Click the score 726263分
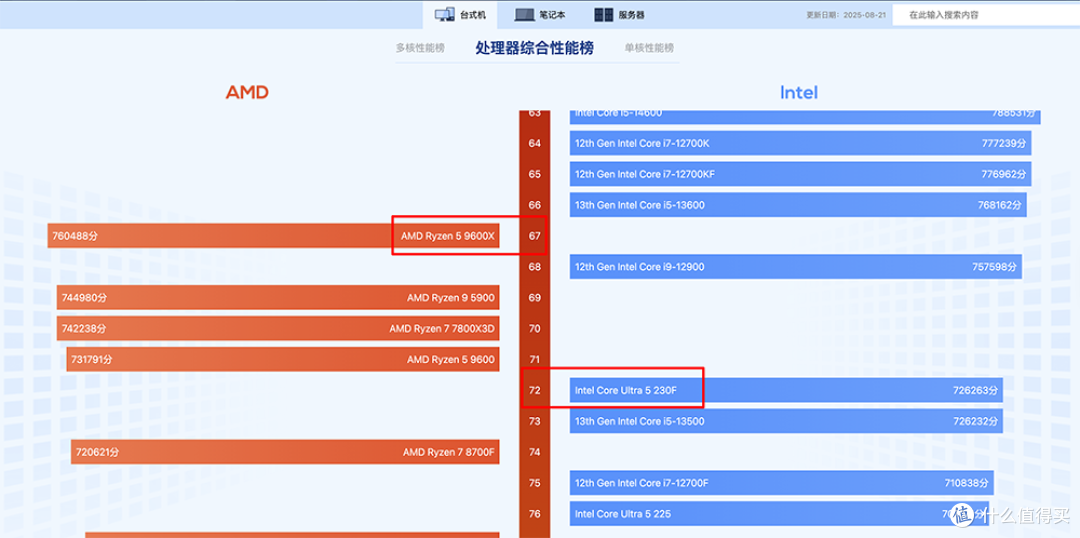Viewport: 1080px width, 538px height. click(x=976, y=391)
